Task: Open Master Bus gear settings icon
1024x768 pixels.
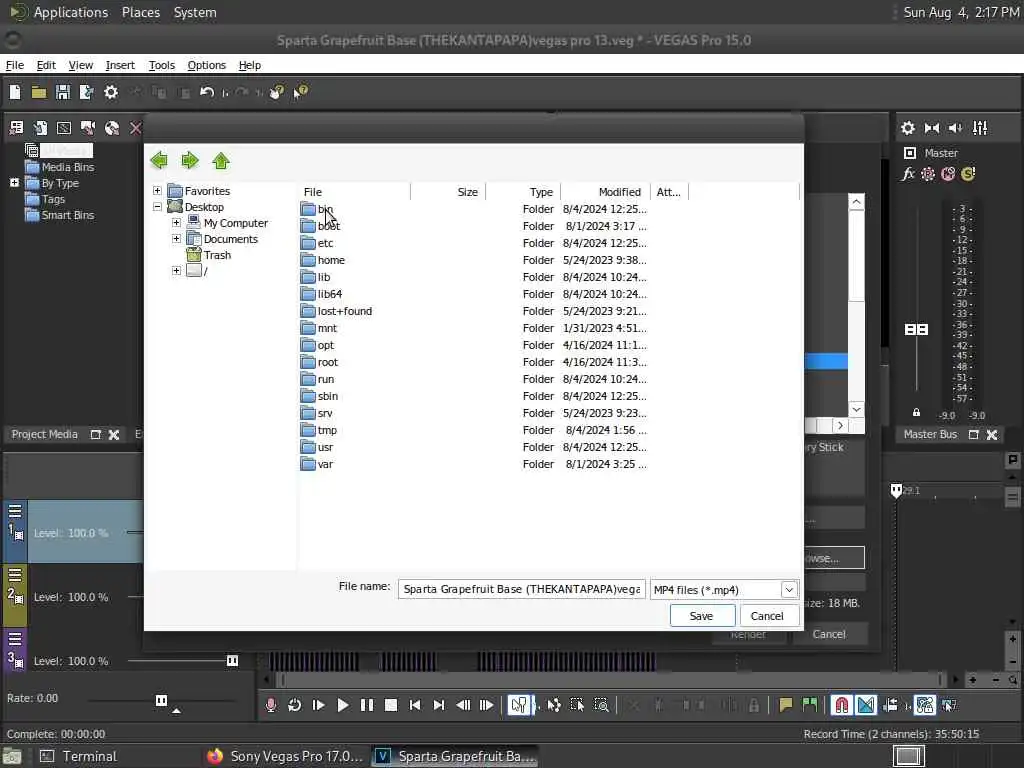Action: tap(908, 128)
